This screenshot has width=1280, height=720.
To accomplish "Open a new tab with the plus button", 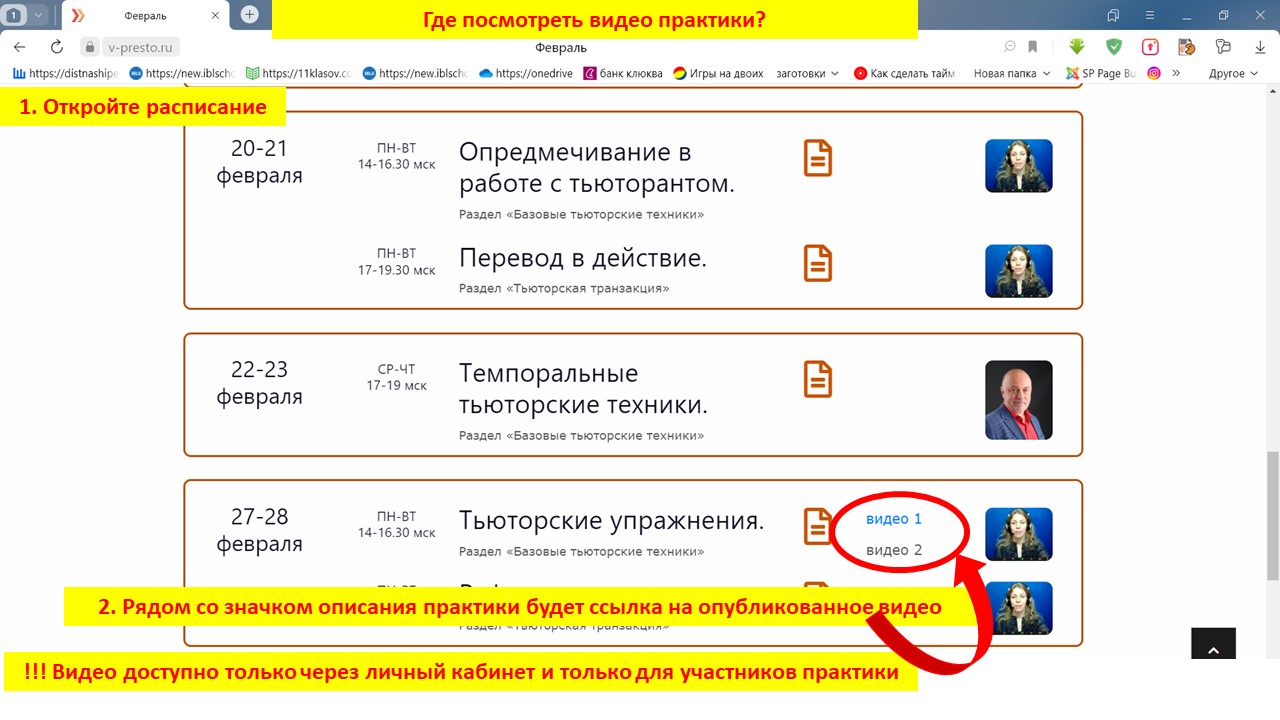I will pyautogui.click(x=250, y=14).
